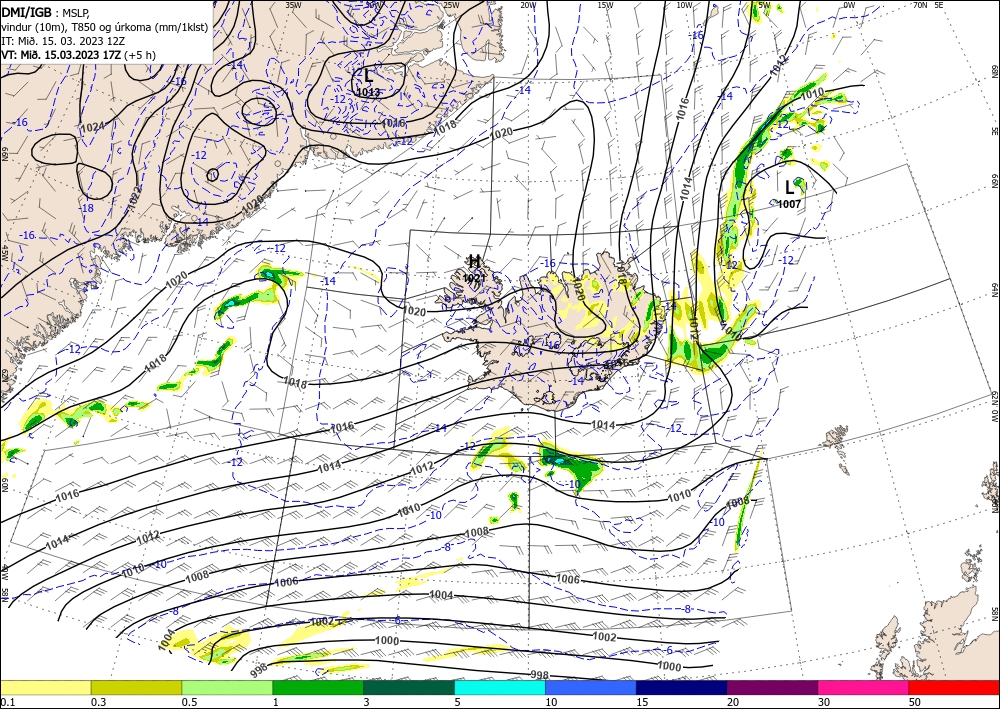Click the L low marker above 1007
This screenshot has height=709, width=1000.
(x=790, y=187)
